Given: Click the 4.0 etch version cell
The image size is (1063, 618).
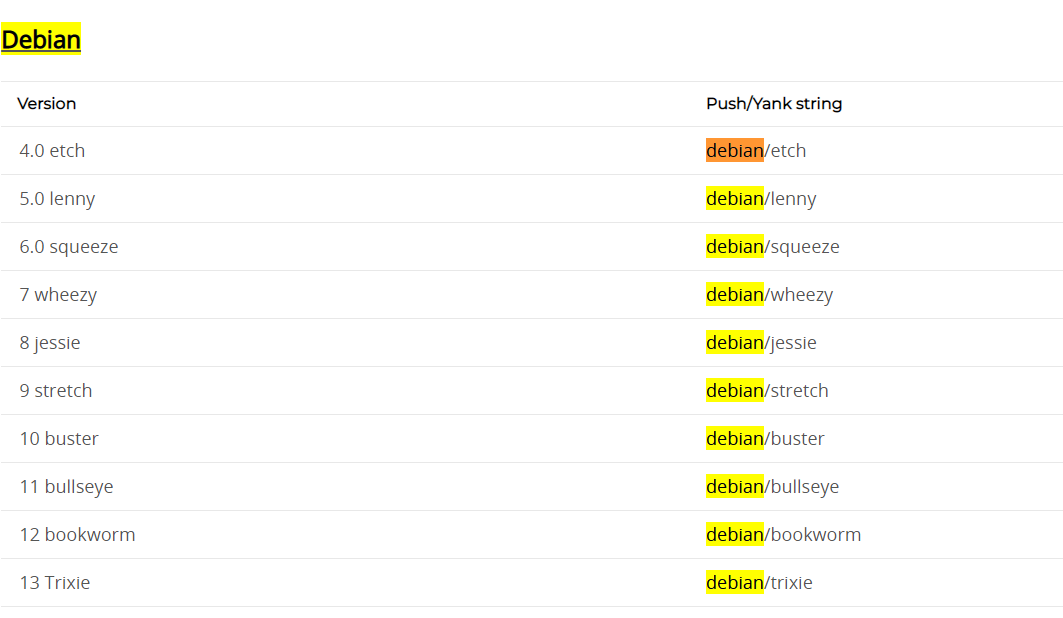Looking at the screenshot, I should tap(52, 150).
